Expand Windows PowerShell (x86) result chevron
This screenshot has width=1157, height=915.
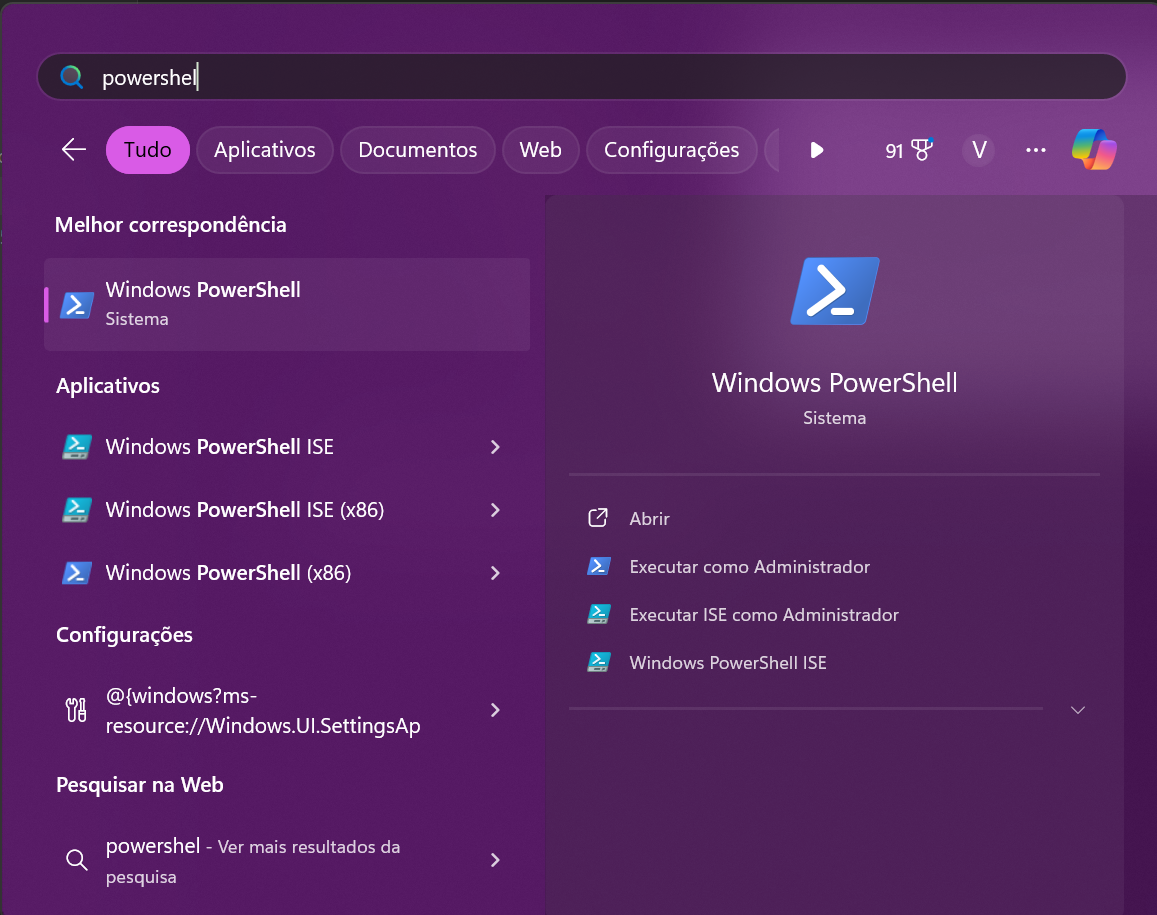[495, 573]
